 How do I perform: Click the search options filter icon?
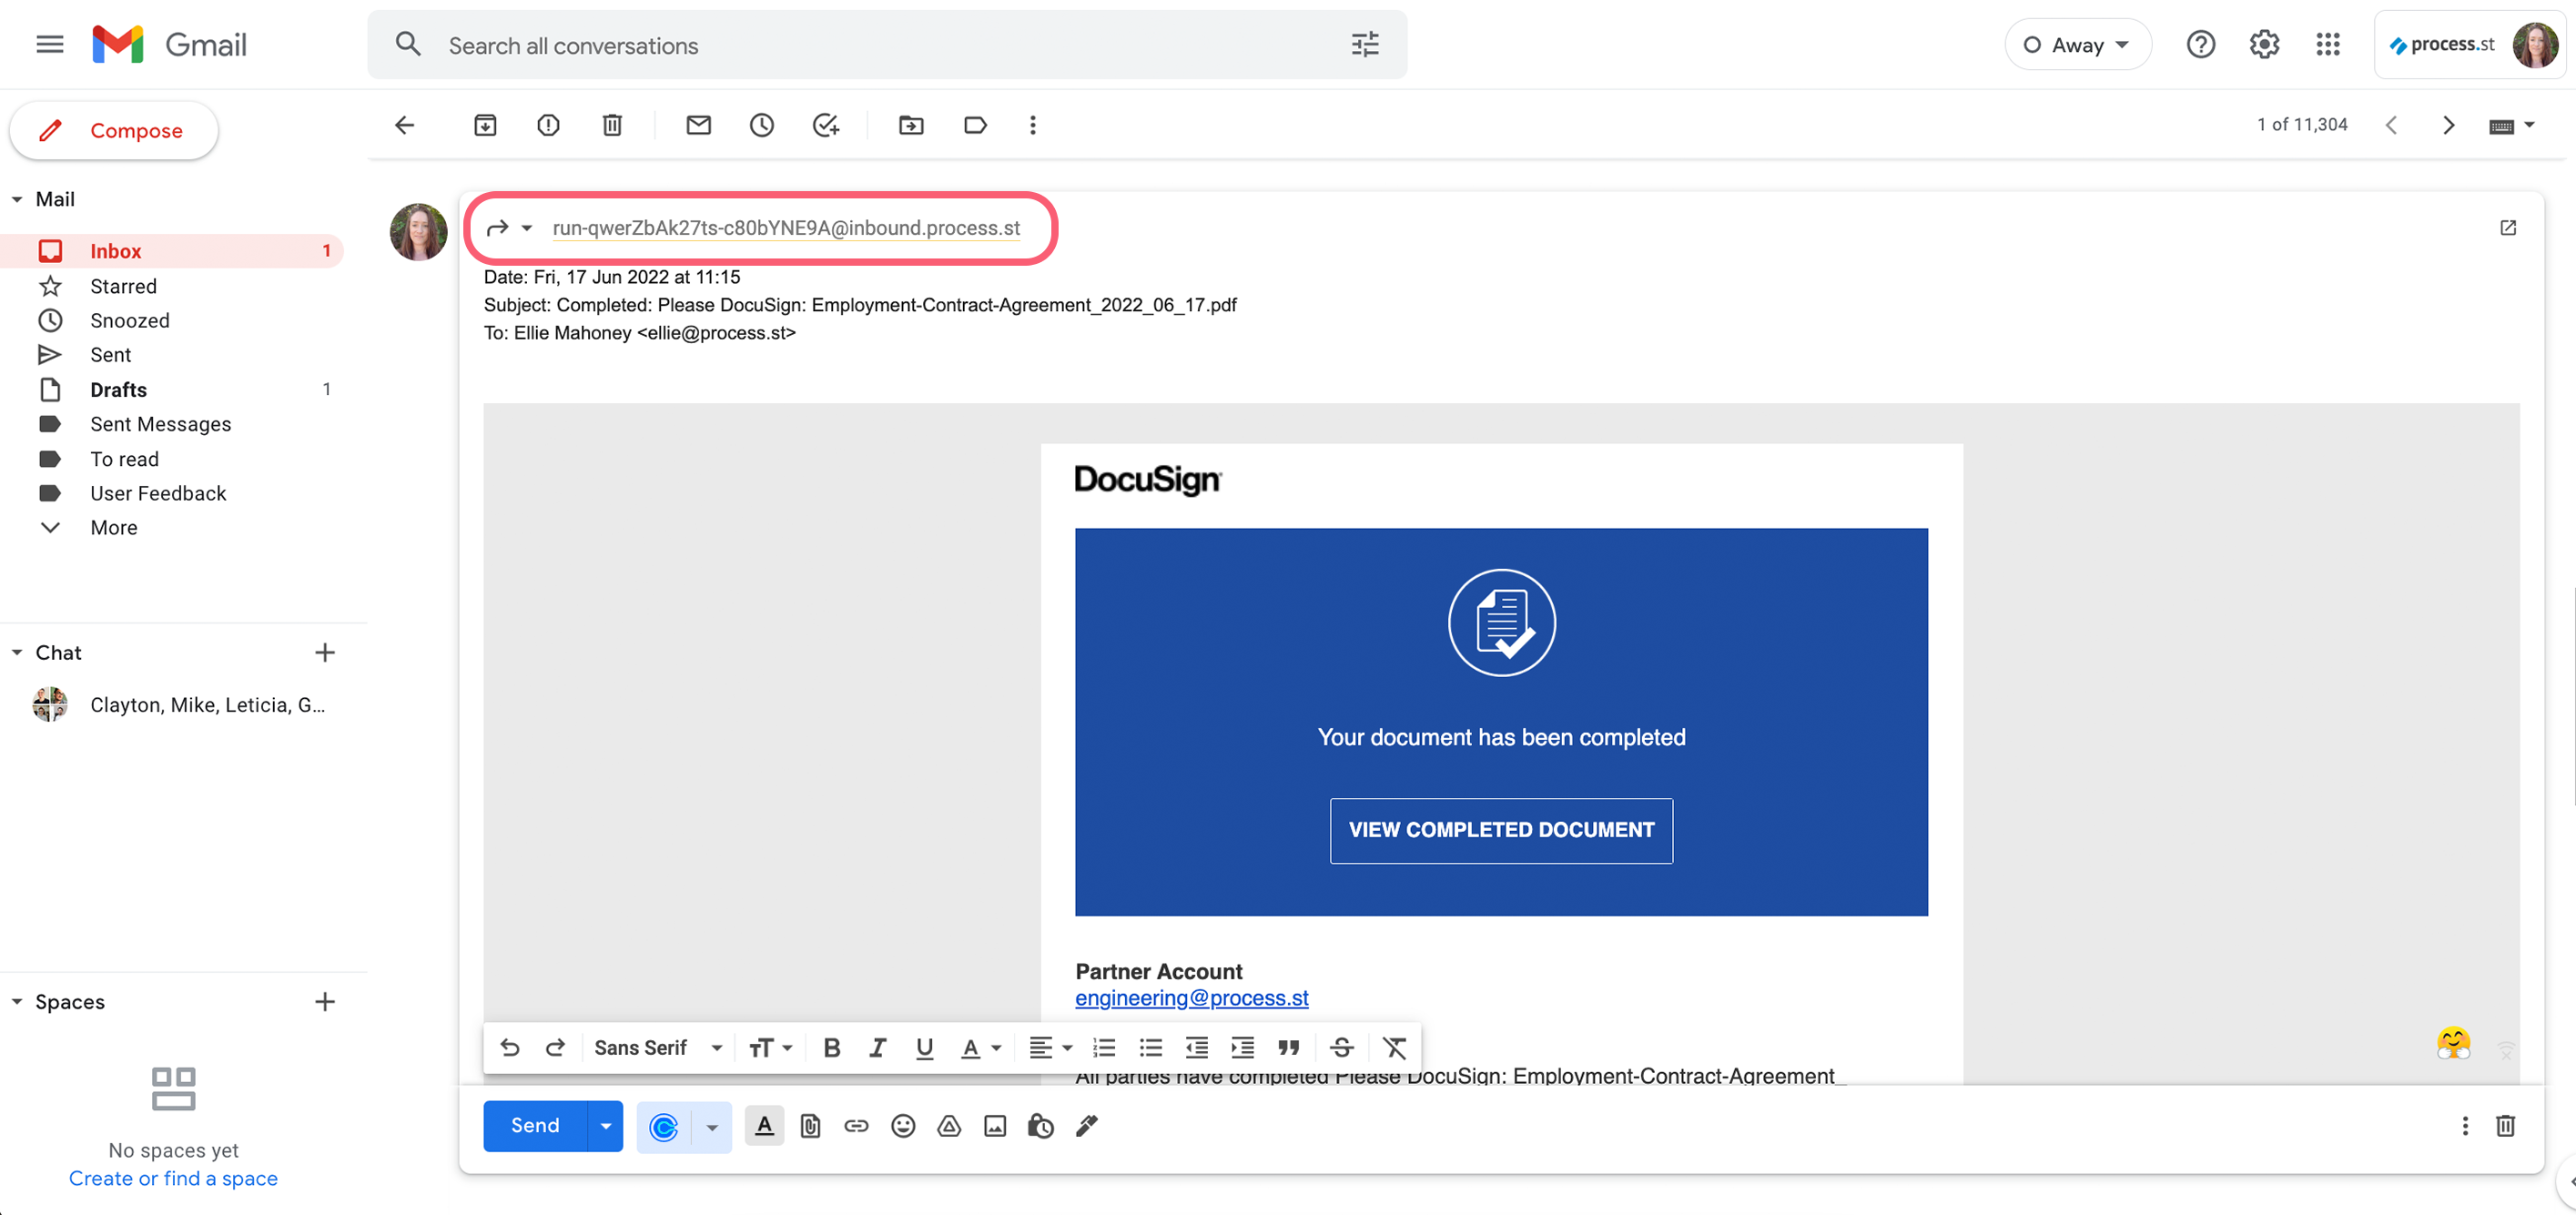(x=1365, y=44)
